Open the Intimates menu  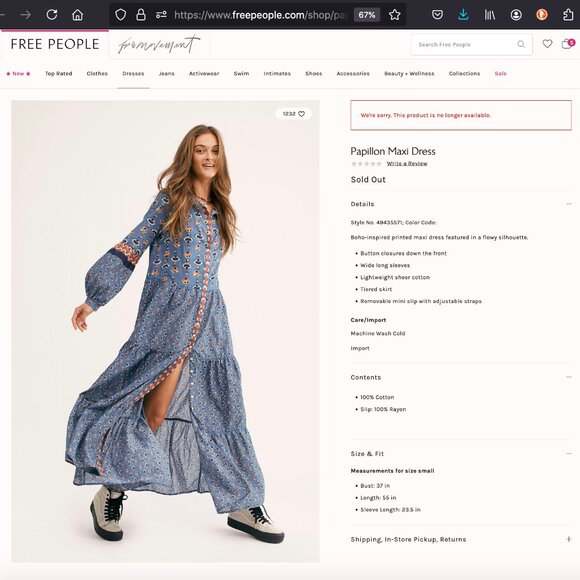click(x=277, y=74)
